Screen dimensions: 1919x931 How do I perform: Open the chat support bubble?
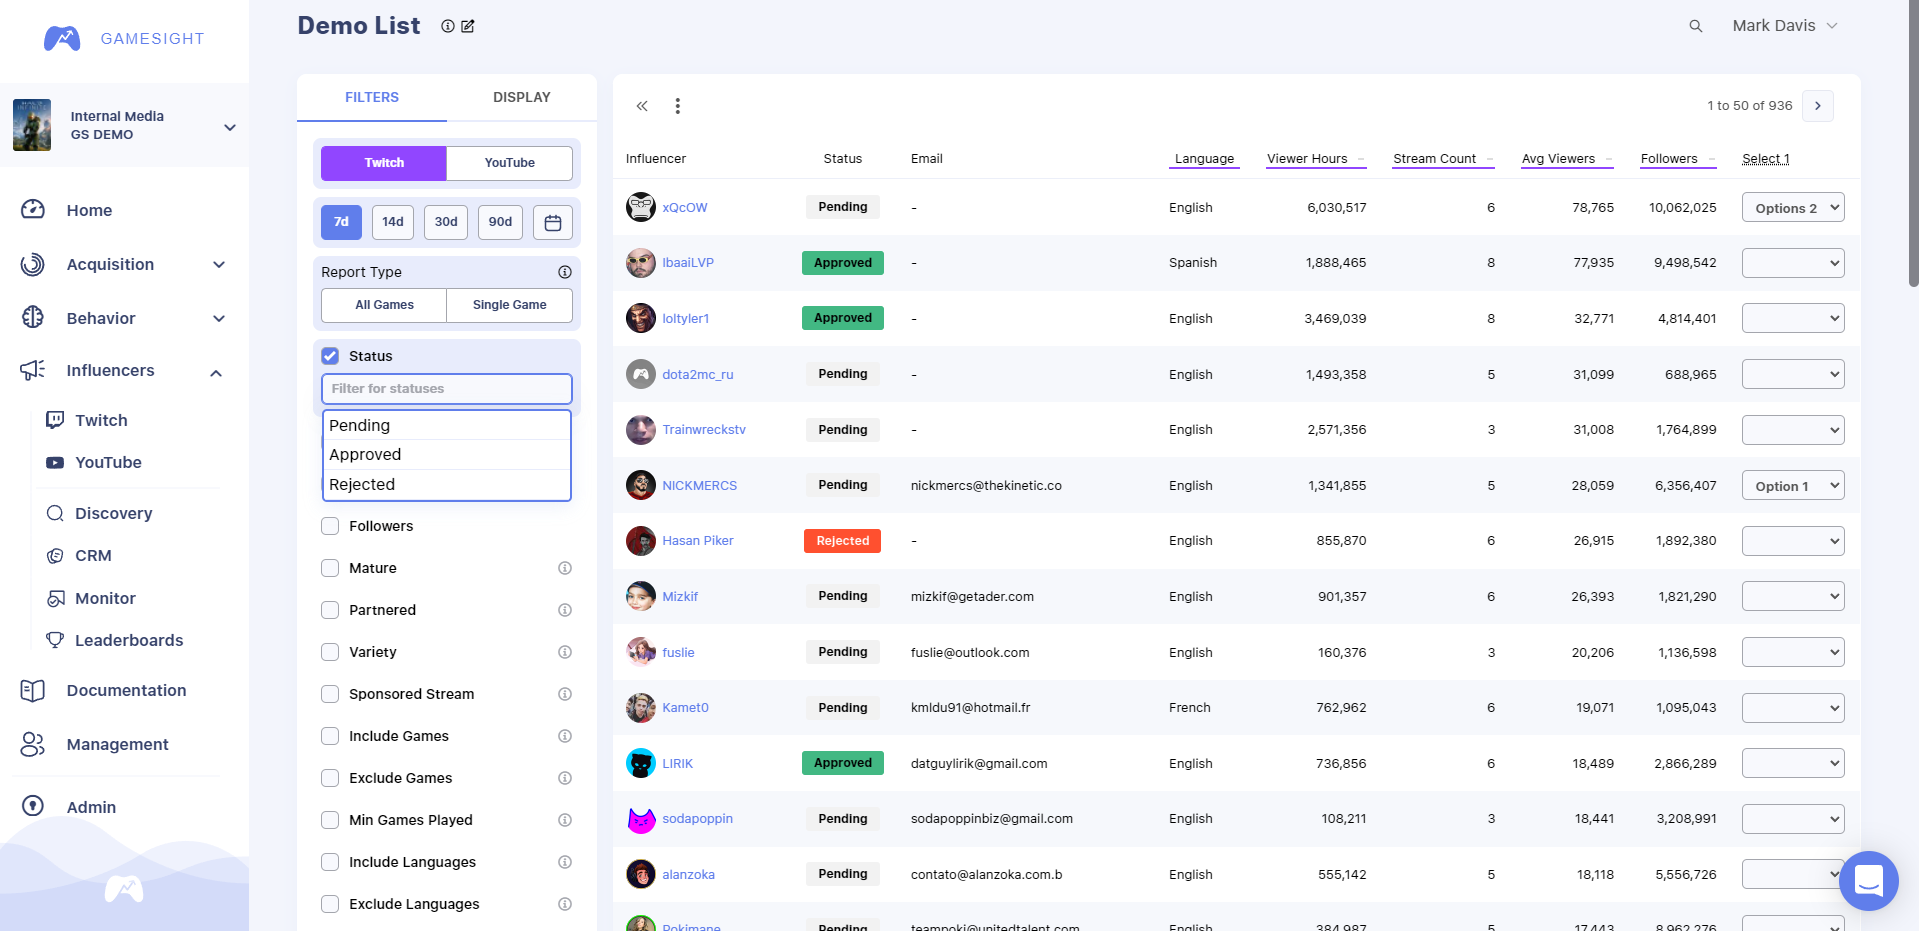coord(1868,881)
